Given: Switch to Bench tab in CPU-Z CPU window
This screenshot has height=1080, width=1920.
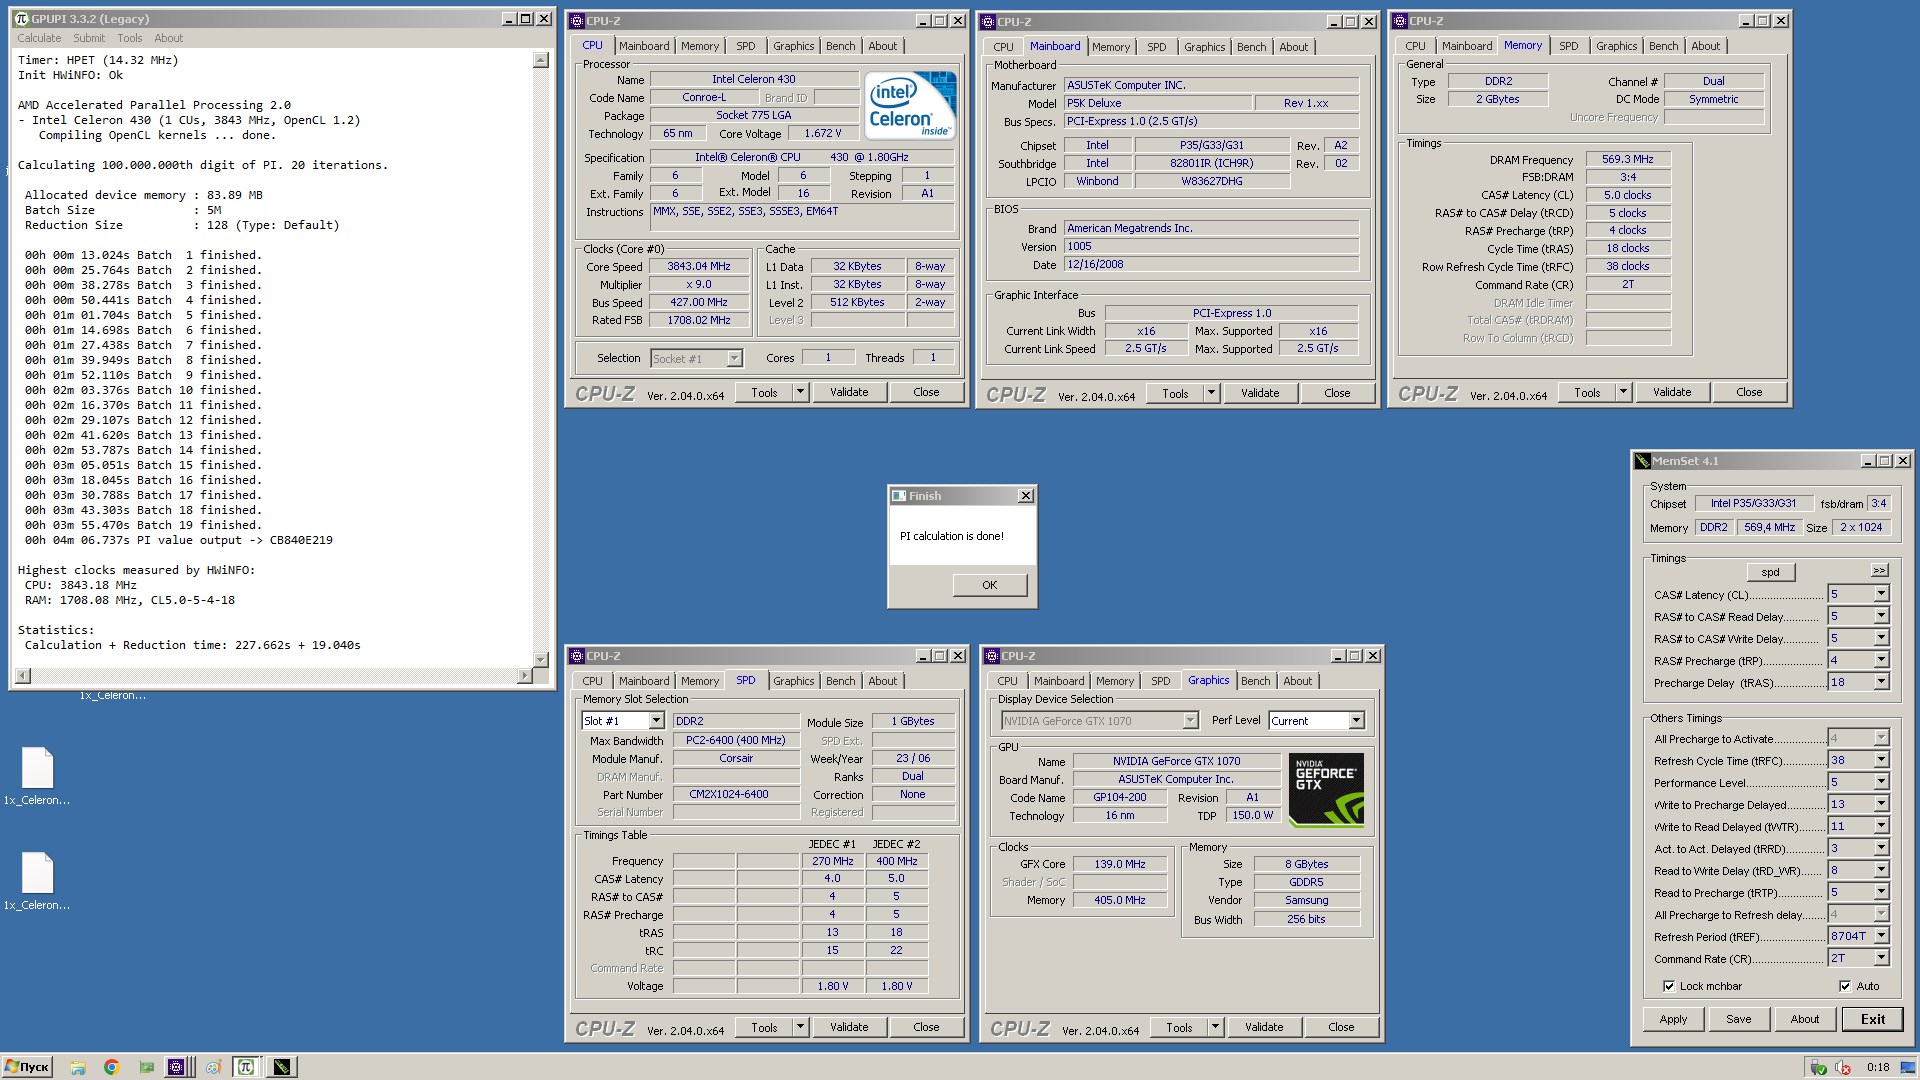Looking at the screenshot, I should pyautogui.click(x=840, y=46).
